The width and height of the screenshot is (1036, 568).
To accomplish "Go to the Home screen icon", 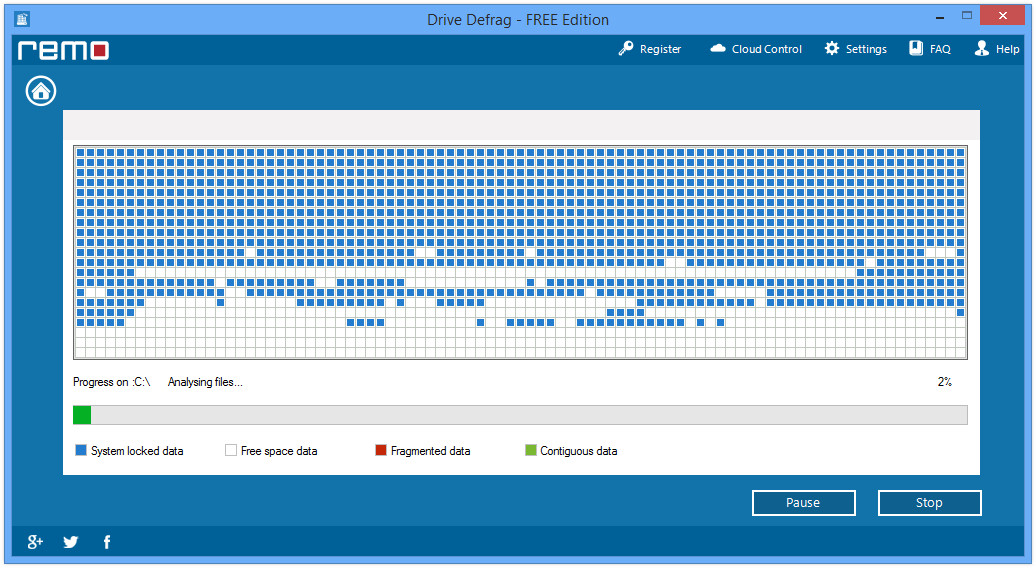I will point(41,91).
